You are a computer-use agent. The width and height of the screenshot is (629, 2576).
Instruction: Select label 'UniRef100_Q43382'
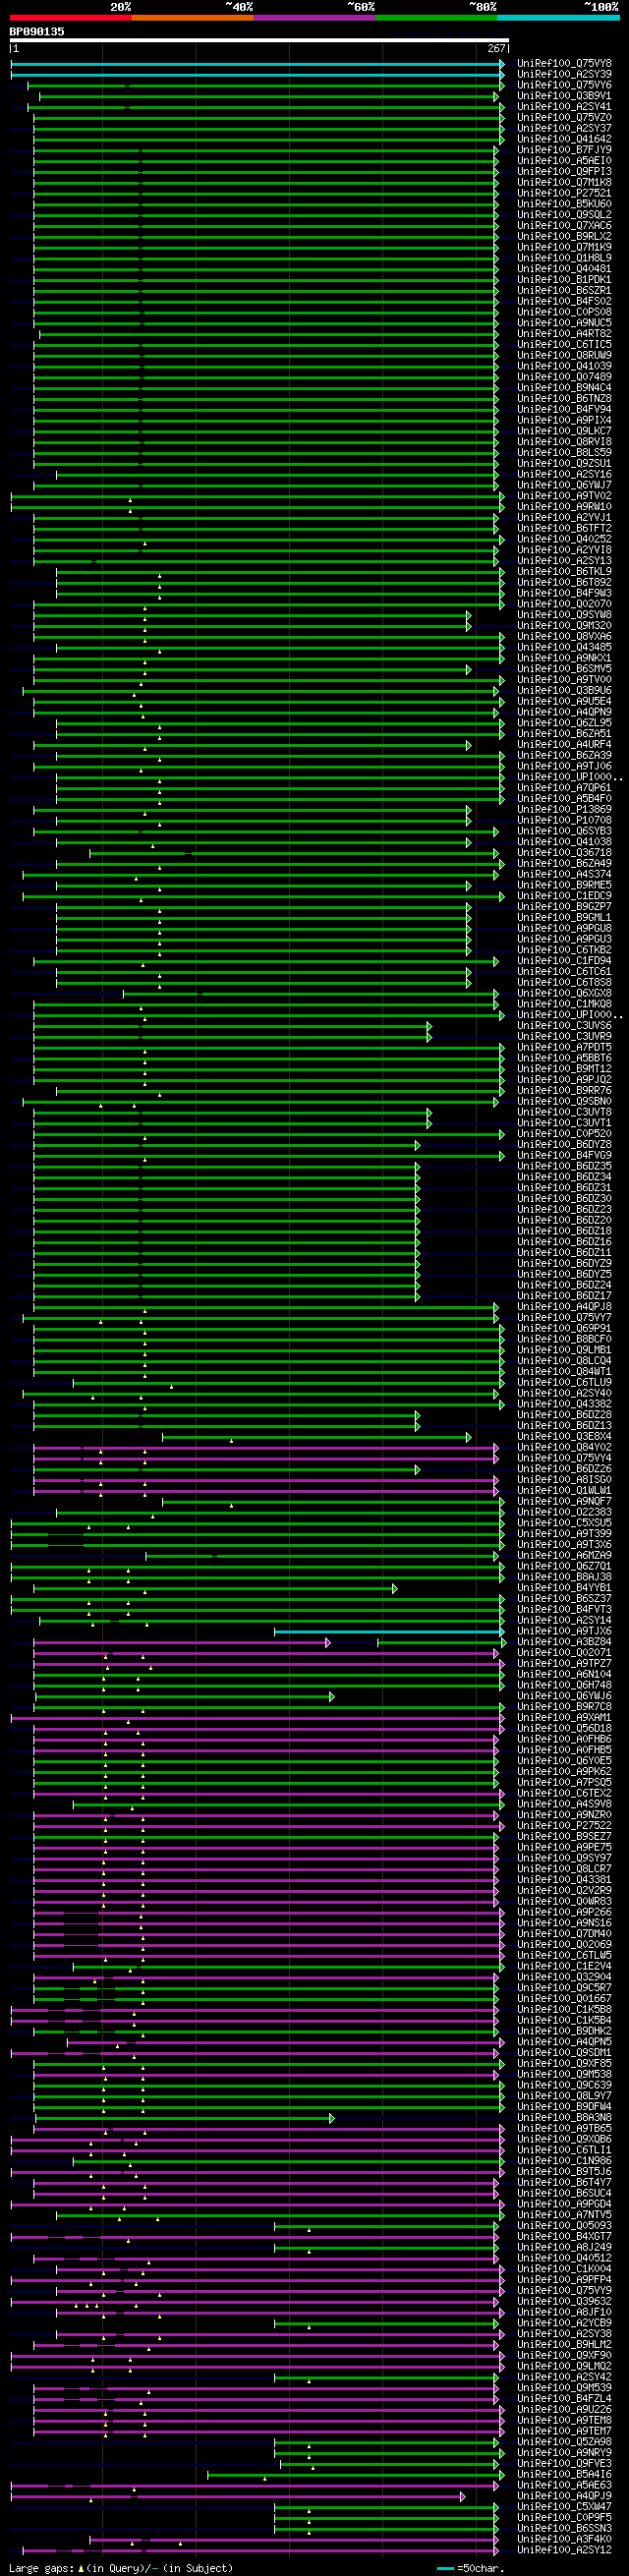(564, 1404)
